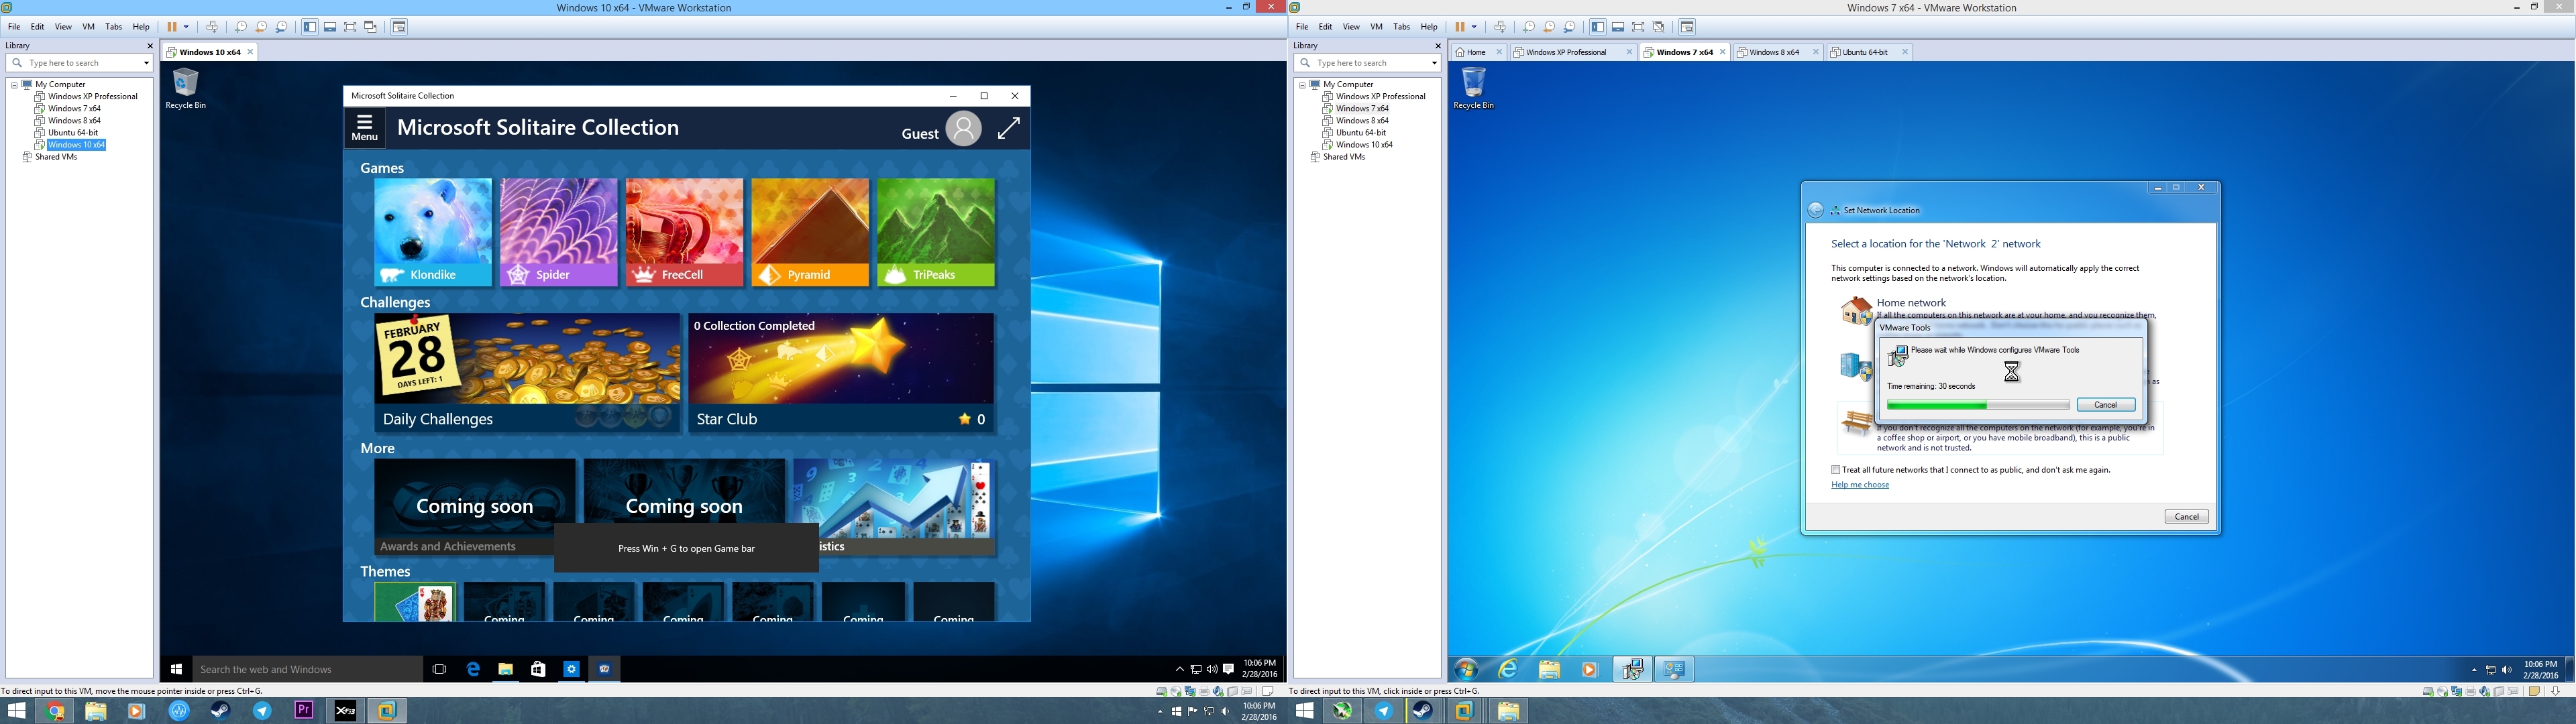Open View menu in right VMware window
Image resolution: width=2576 pixels, height=724 pixels.
point(1351,27)
